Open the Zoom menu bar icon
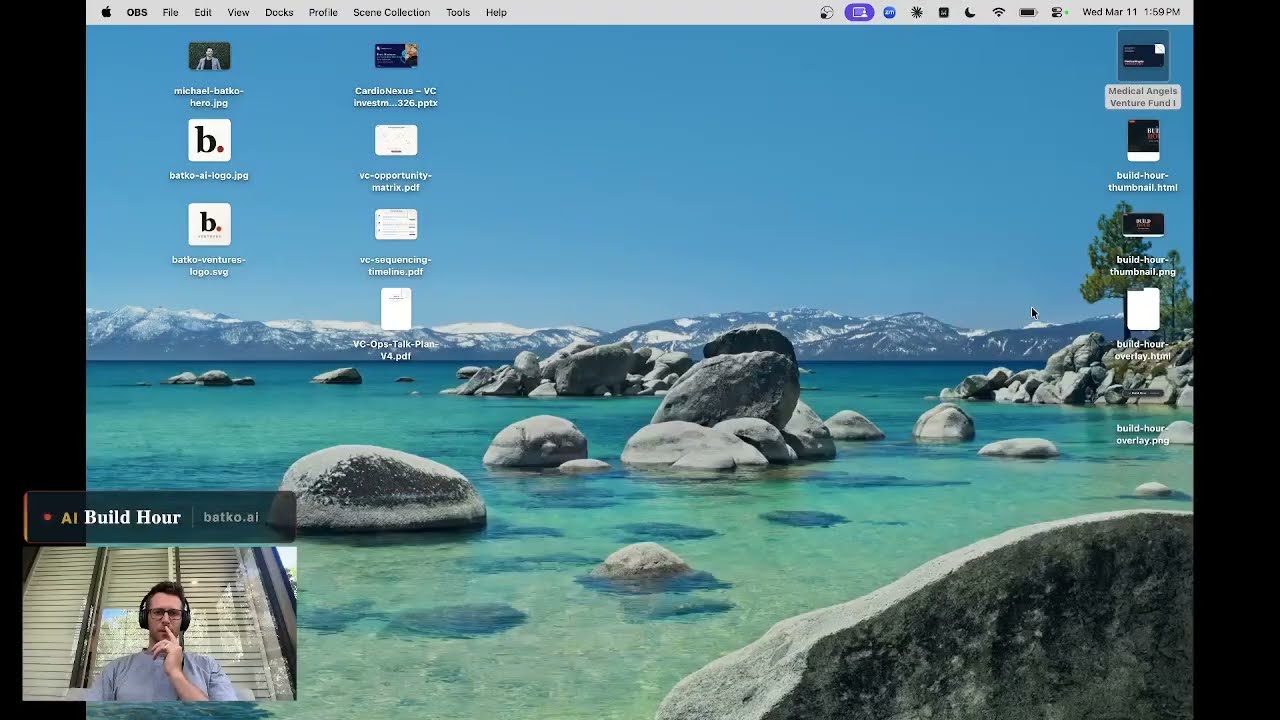The width and height of the screenshot is (1280, 720). click(x=889, y=12)
